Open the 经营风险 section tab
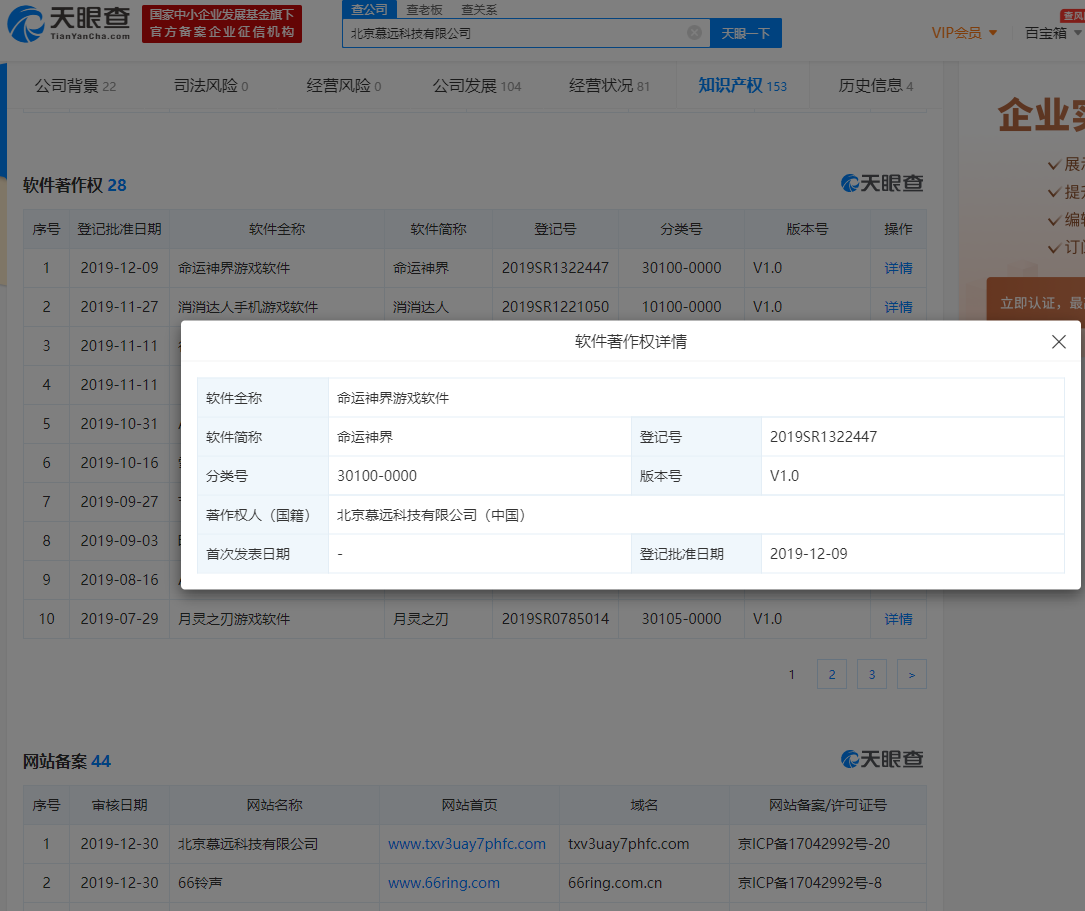 point(344,86)
